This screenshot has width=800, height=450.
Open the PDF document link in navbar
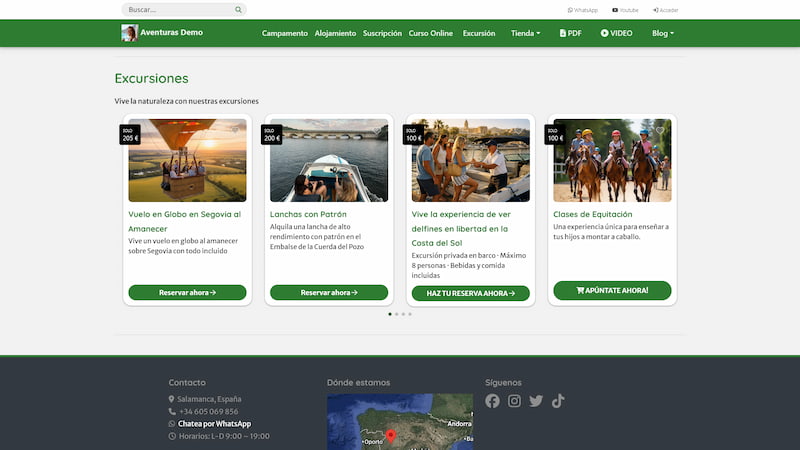[x=570, y=33]
